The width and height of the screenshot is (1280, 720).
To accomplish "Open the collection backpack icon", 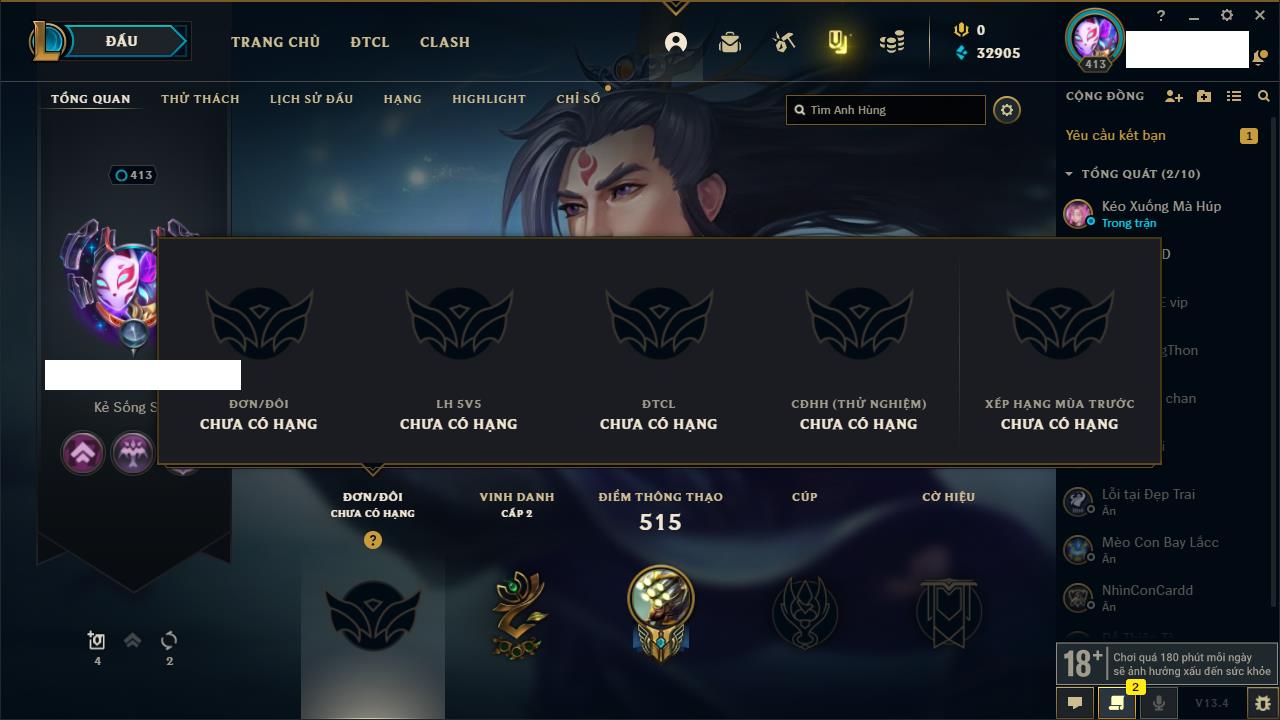I will pos(730,42).
